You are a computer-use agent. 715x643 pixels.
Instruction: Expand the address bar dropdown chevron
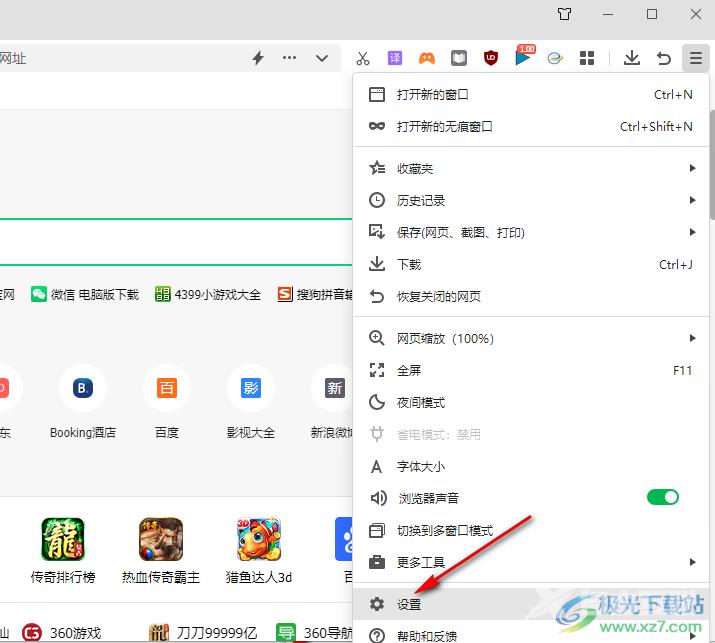[322, 58]
